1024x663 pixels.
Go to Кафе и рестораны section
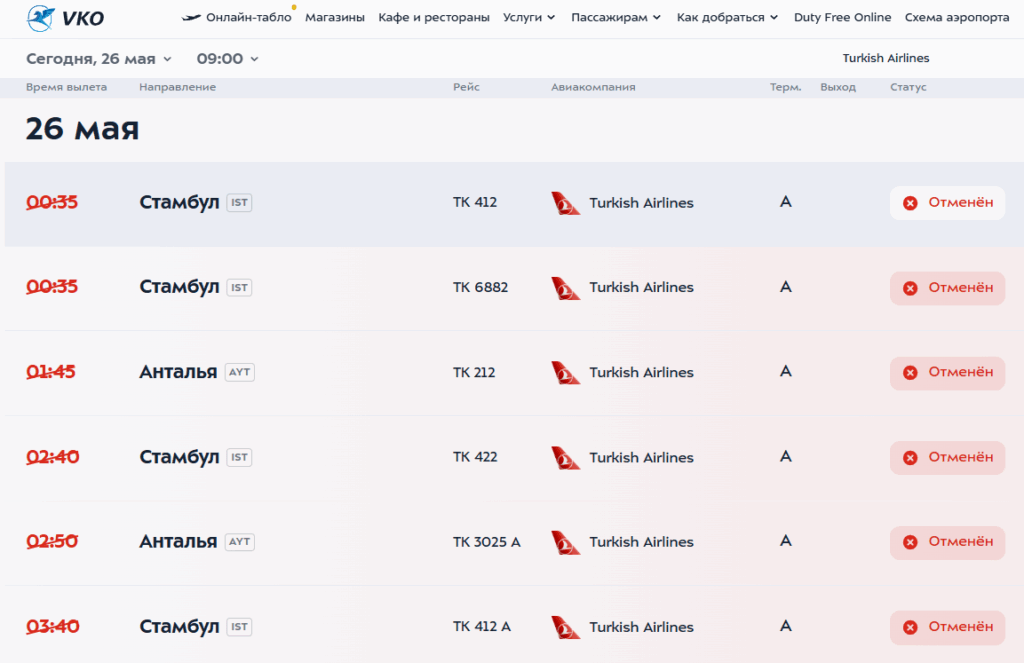click(x=434, y=18)
